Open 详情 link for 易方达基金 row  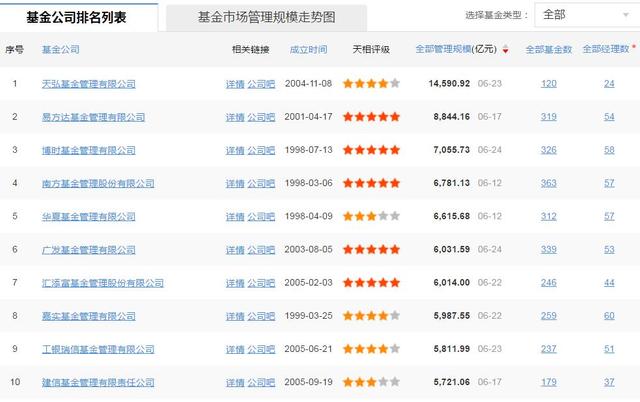(x=235, y=117)
